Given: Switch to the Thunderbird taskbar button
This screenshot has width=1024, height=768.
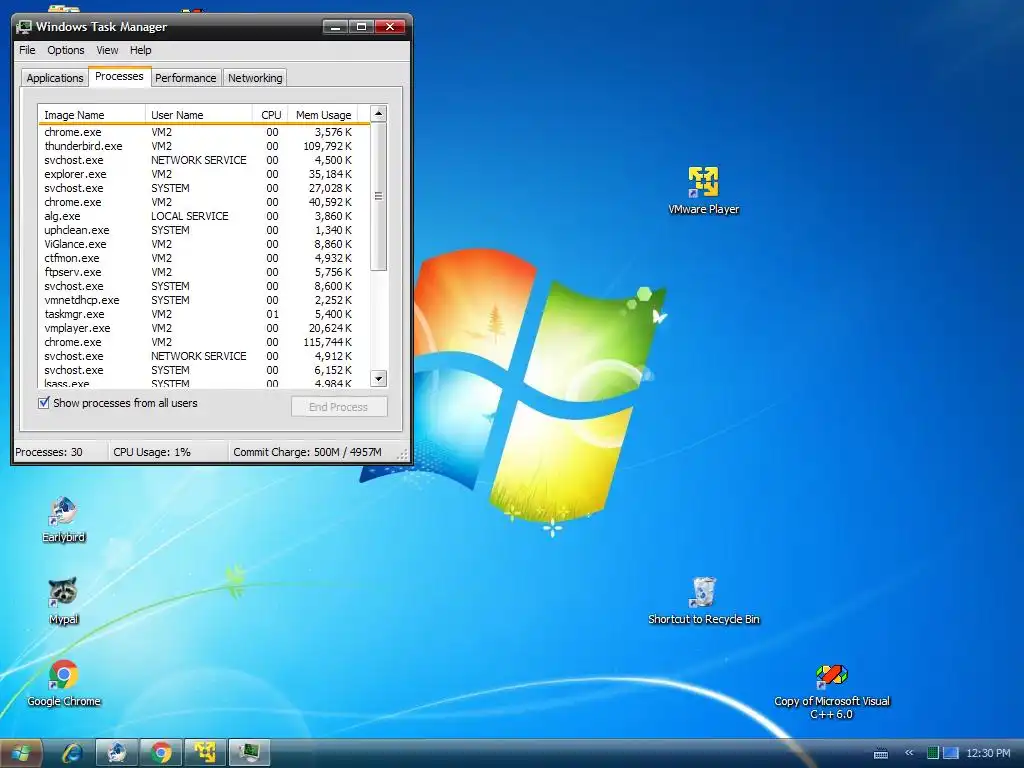Looking at the screenshot, I should (x=117, y=753).
